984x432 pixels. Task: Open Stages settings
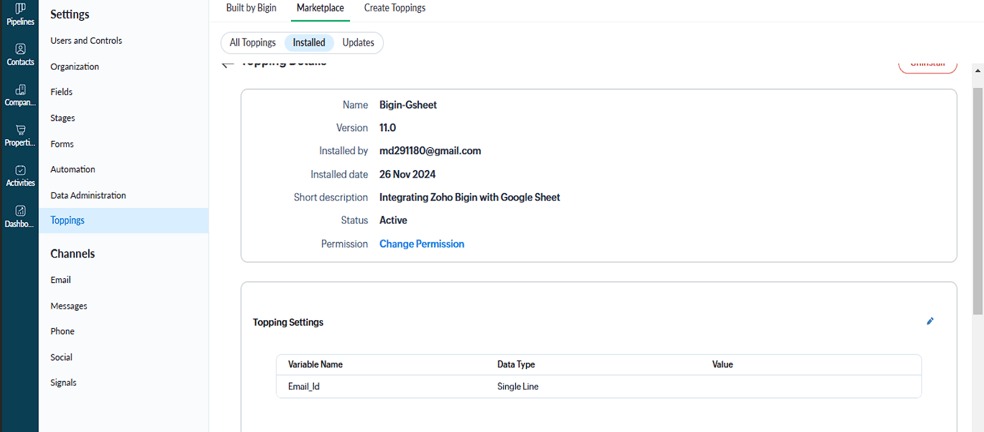tap(63, 118)
